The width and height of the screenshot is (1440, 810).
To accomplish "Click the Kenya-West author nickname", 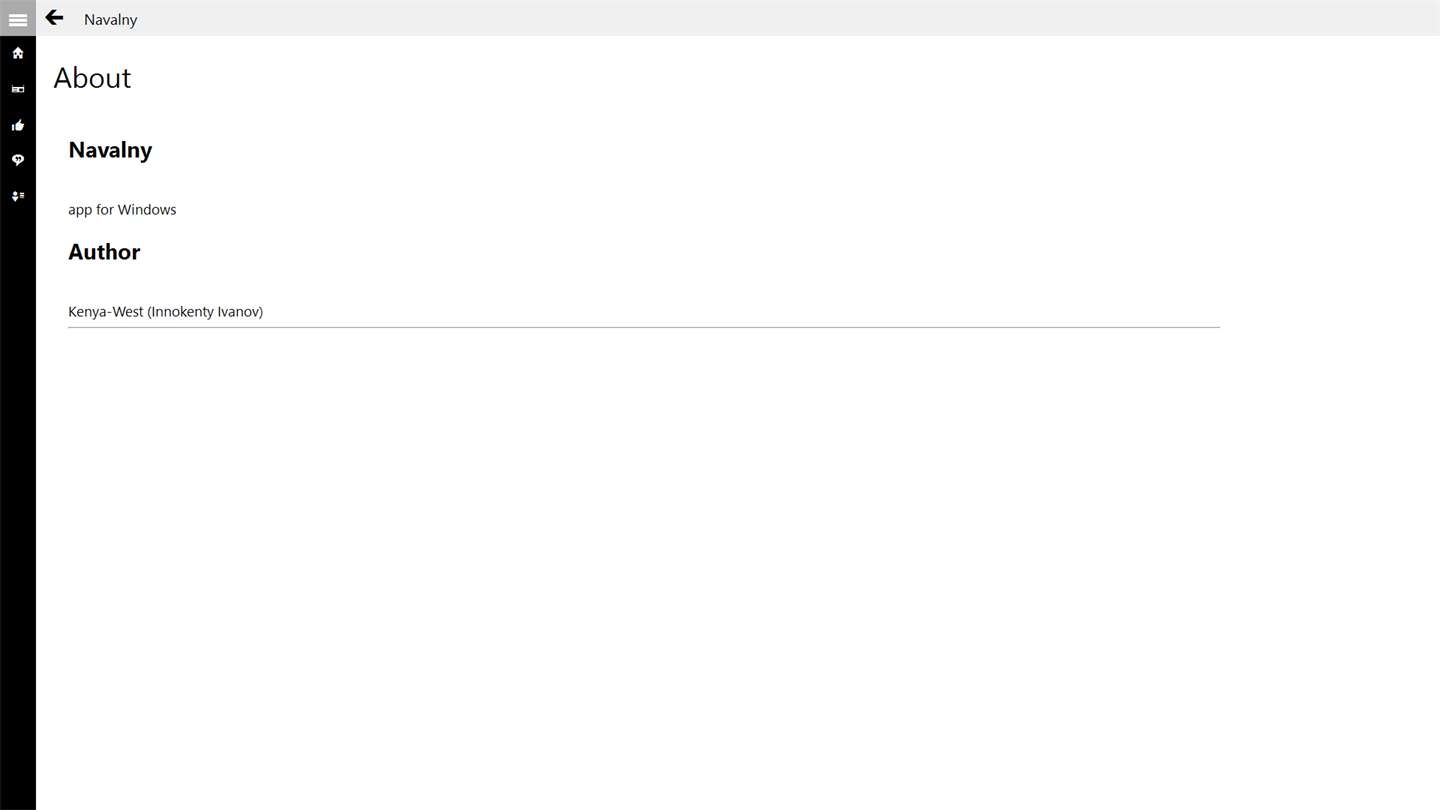I will click(x=106, y=312).
